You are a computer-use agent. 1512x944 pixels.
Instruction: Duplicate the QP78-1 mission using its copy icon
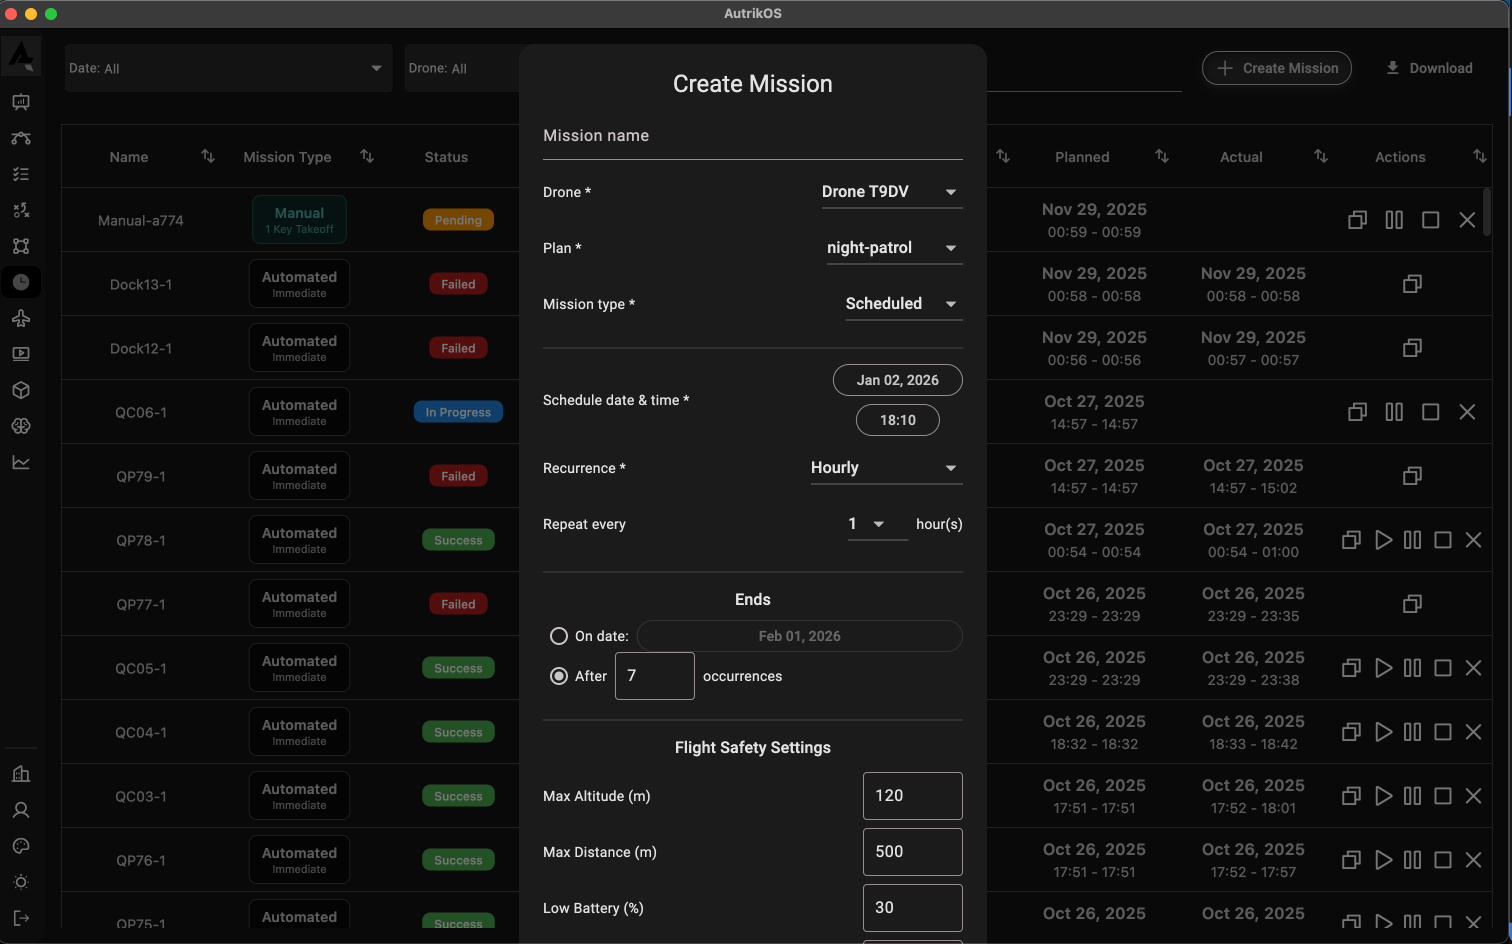(1351, 540)
